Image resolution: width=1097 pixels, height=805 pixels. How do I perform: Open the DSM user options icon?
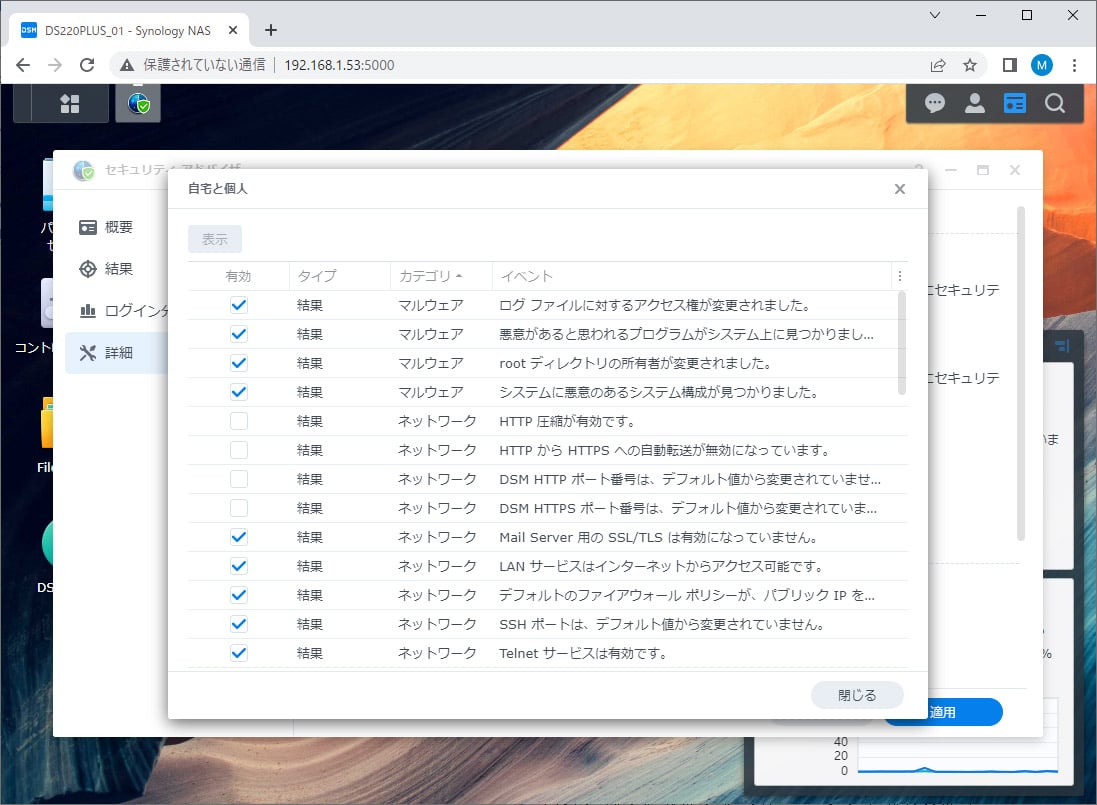tap(975, 104)
